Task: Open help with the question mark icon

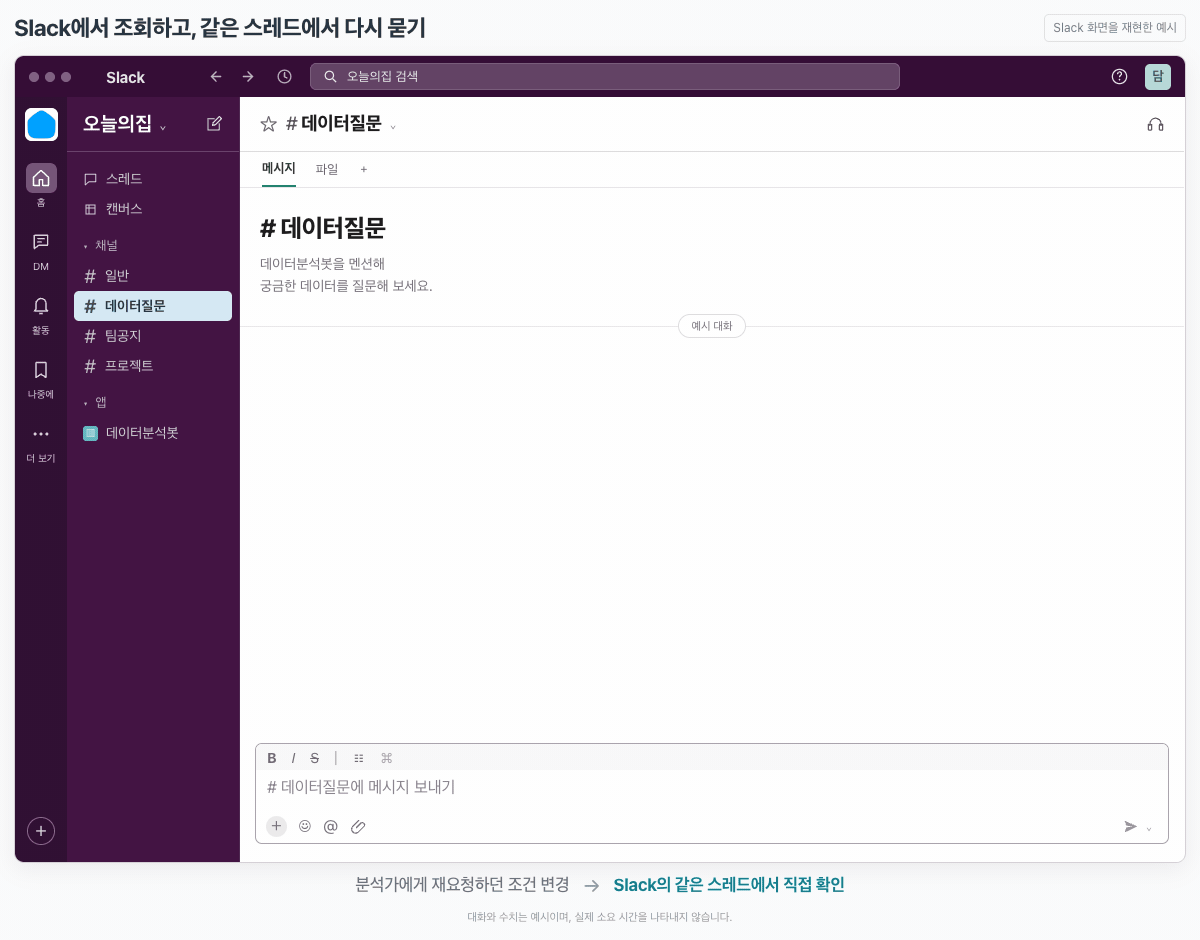Action: point(1119,76)
